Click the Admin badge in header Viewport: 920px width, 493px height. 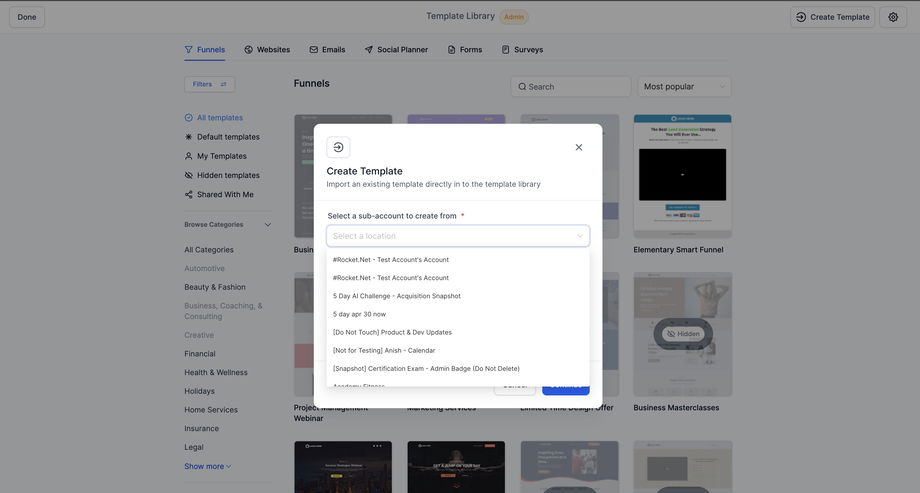click(x=514, y=17)
